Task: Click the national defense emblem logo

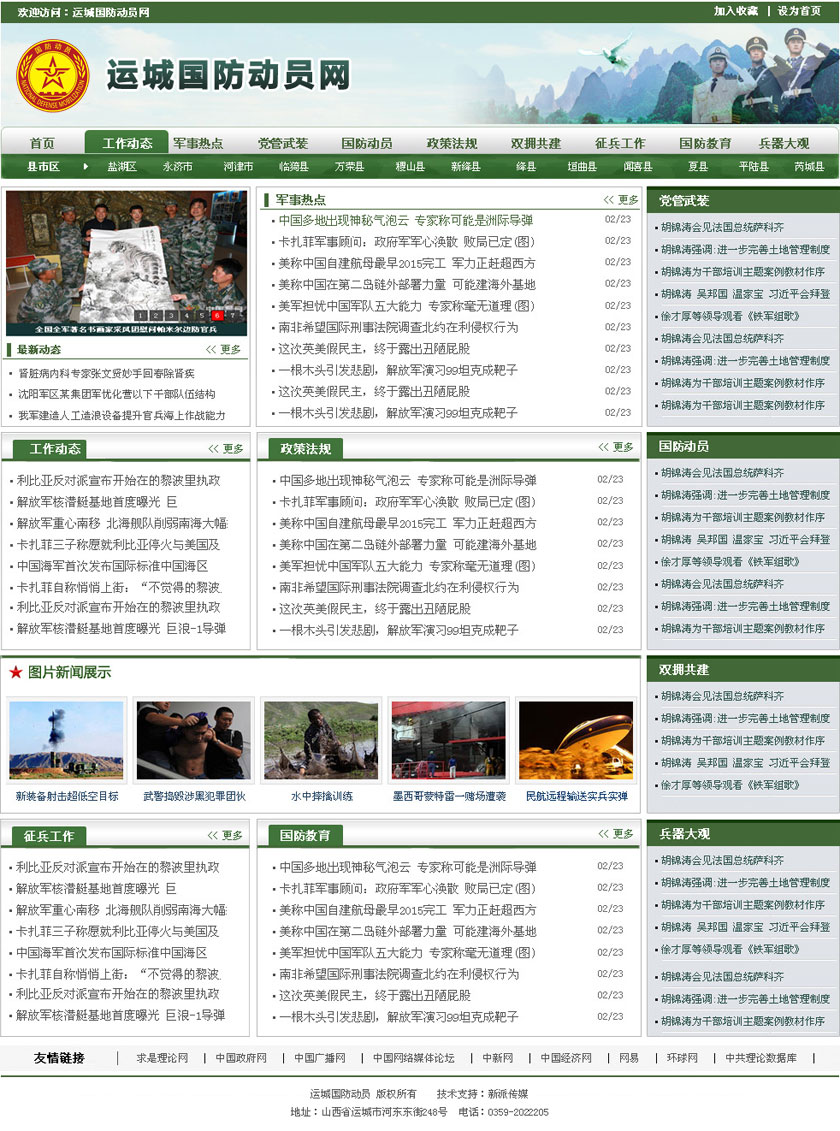Action: pos(53,75)
